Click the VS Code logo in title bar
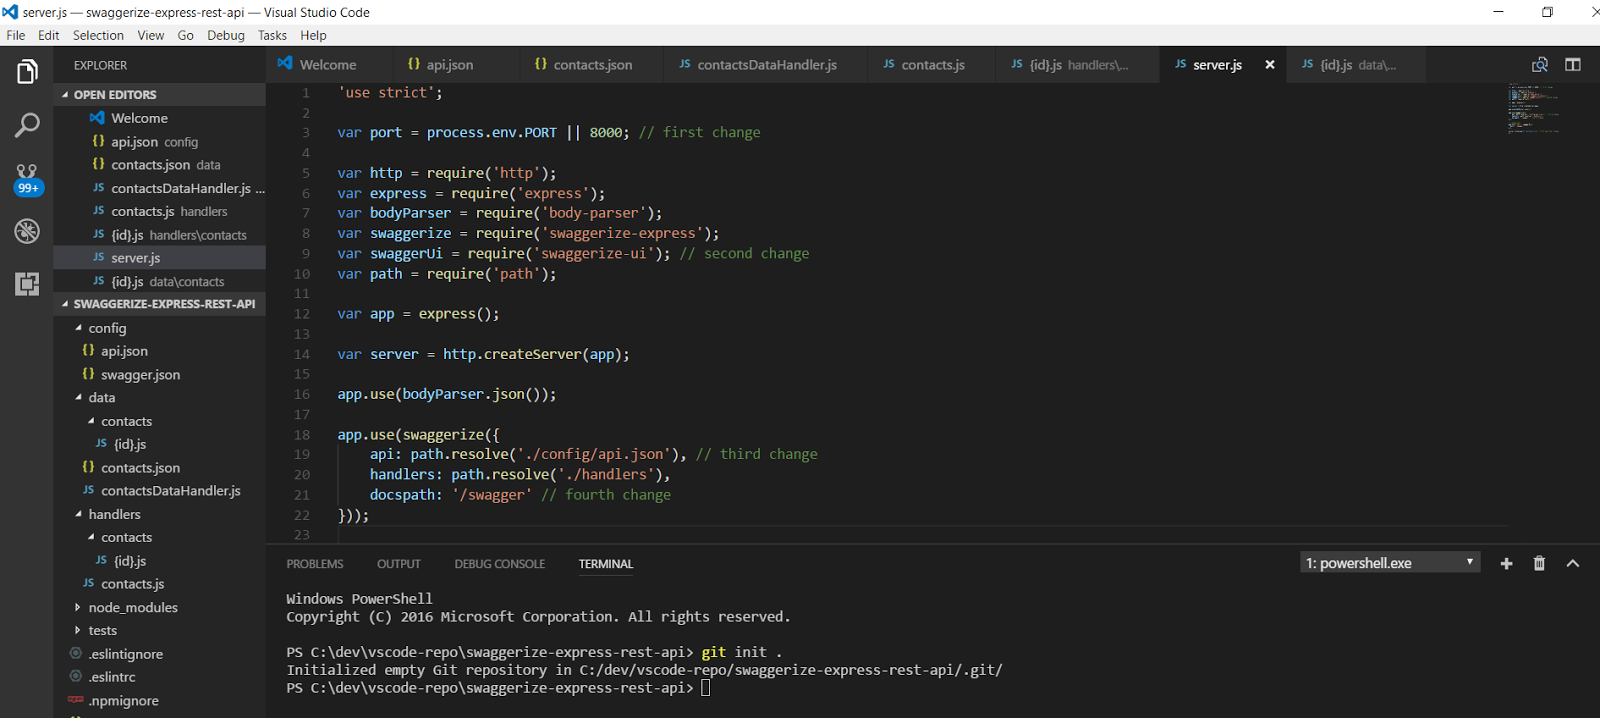 coord(10,12)
